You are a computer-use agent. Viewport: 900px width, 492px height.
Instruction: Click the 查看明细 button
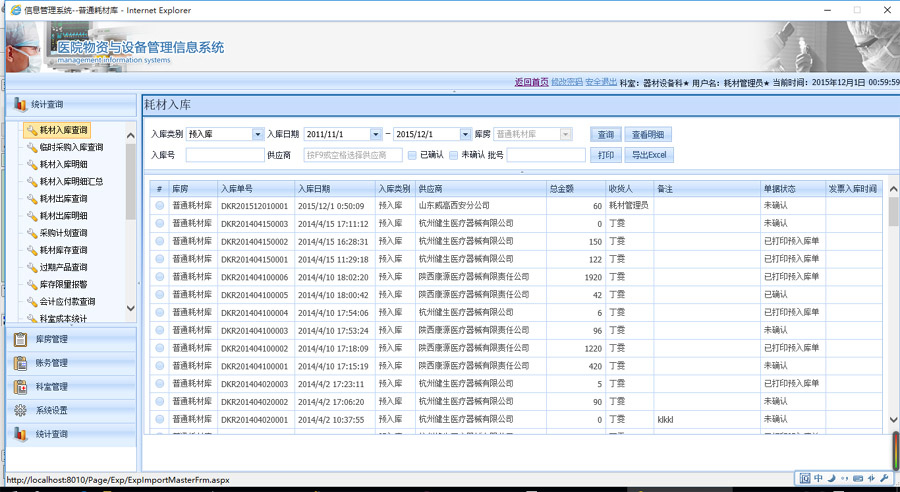[x=647, y=134]
